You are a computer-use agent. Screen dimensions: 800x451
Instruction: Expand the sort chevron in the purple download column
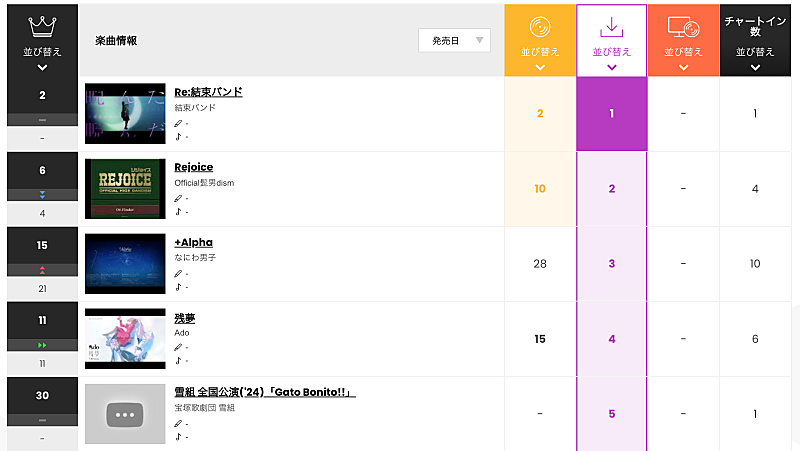coord(612,68)
